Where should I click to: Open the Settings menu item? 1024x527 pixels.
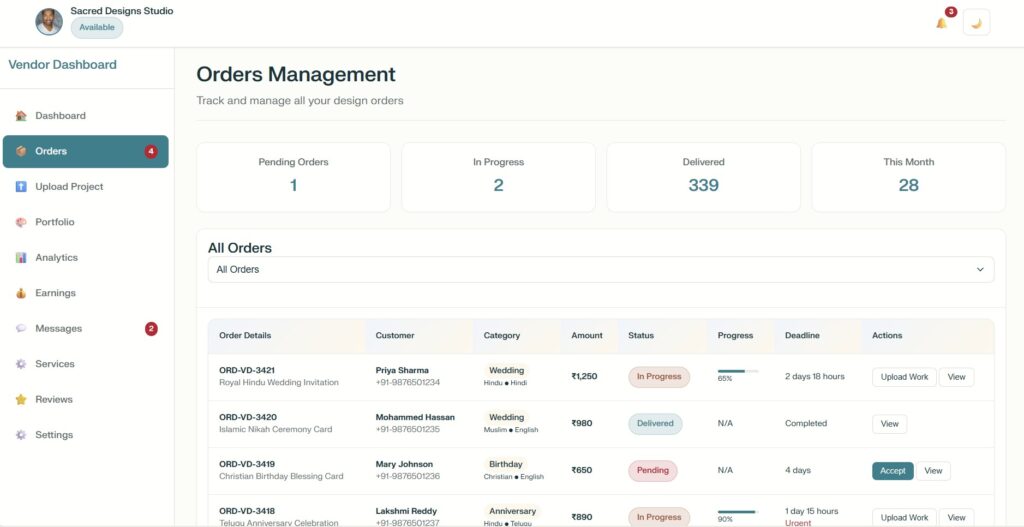coord(54,435)
